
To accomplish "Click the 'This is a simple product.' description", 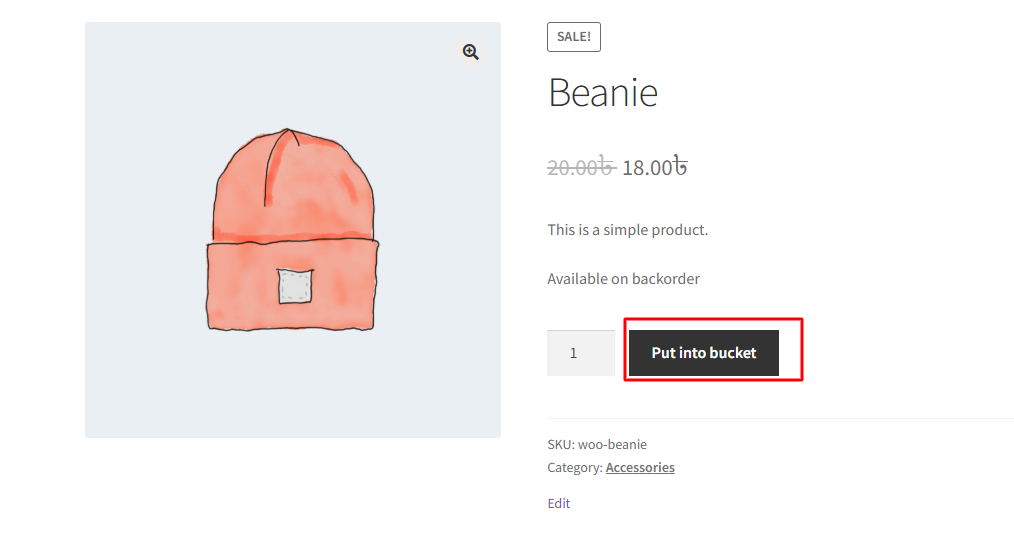I will [x=627, y=230].
